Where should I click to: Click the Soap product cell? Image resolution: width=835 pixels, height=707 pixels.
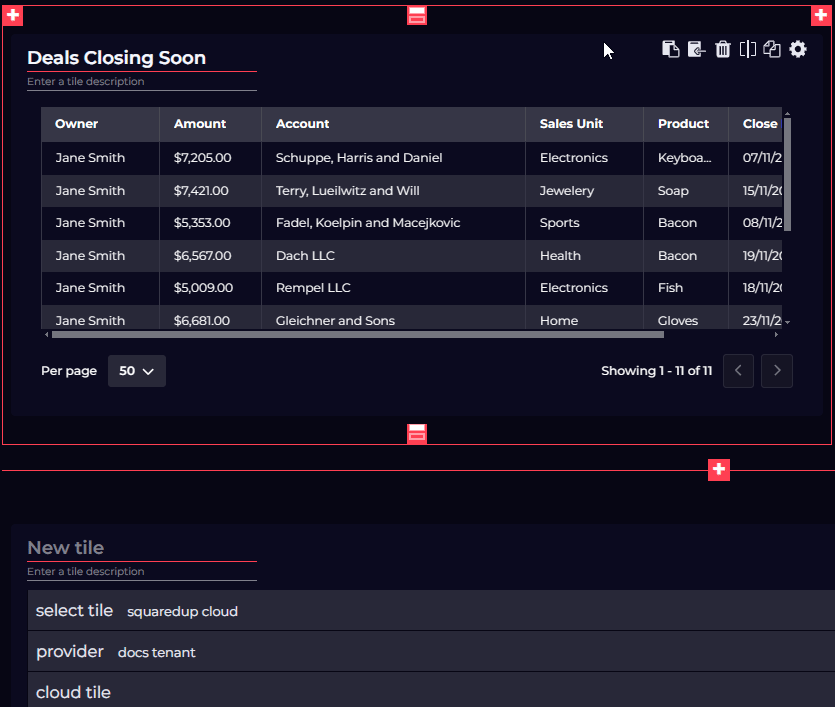[686, 191]
